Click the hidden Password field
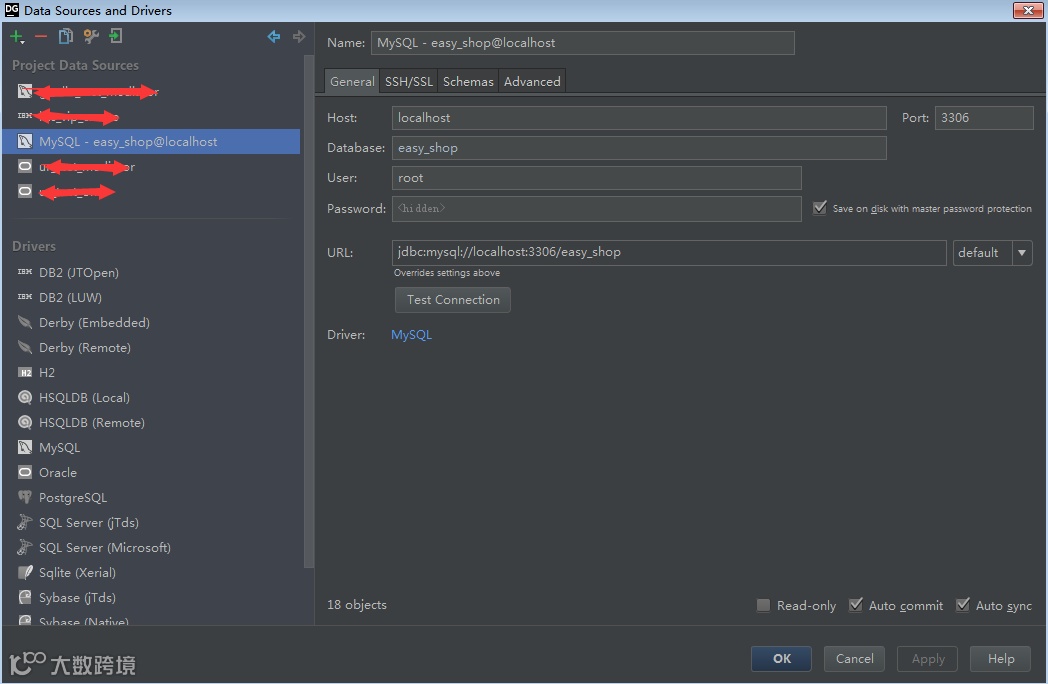1048x684 pixels. coord(596,209)
